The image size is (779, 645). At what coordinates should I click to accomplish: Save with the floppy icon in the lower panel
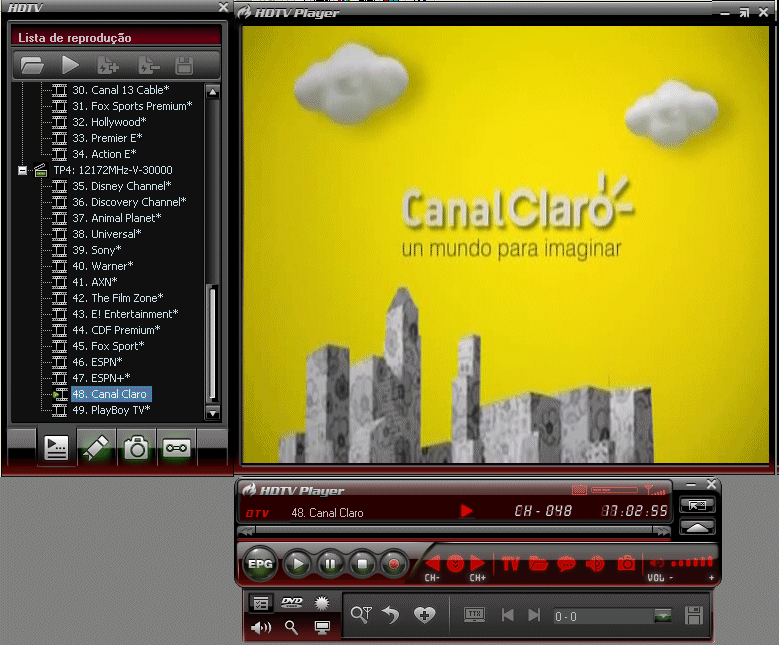pyautogui.click(x=694, y=615)
